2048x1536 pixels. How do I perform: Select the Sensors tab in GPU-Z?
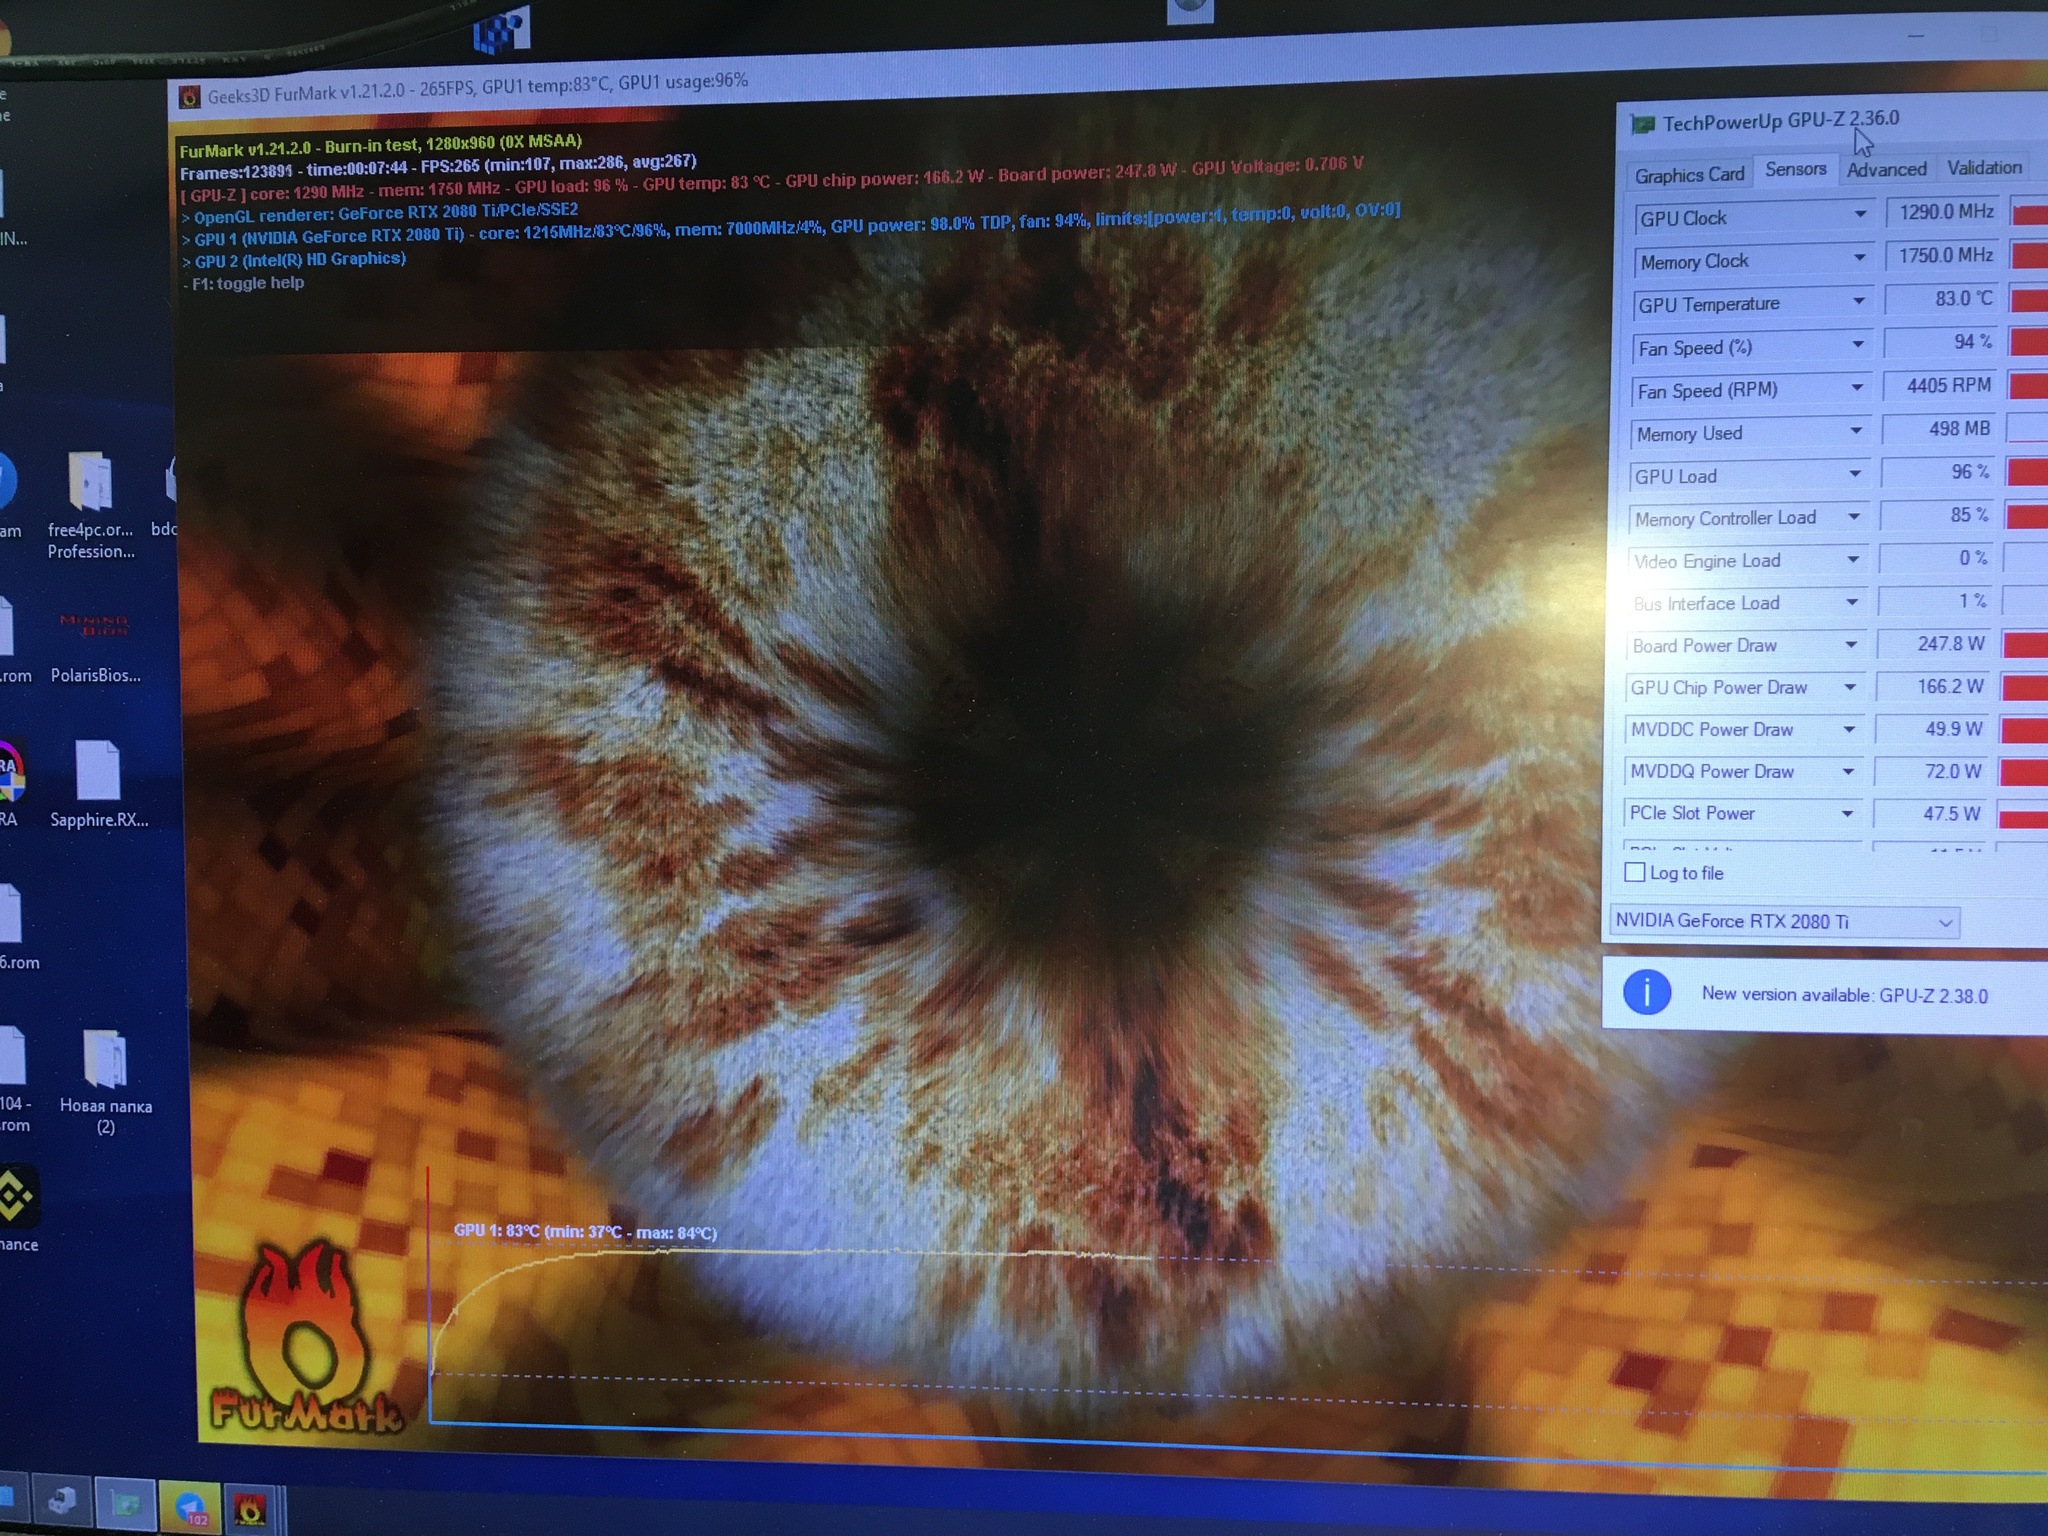(x=1795, y=169)
